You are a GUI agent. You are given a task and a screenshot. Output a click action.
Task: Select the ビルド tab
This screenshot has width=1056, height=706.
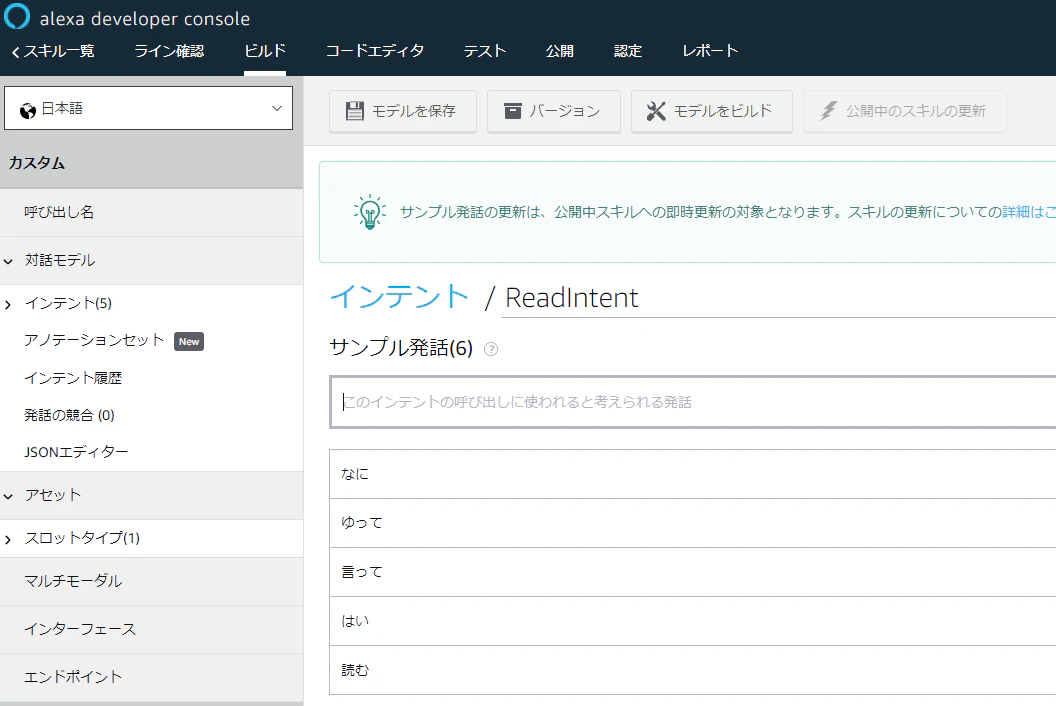click(265, 51)
